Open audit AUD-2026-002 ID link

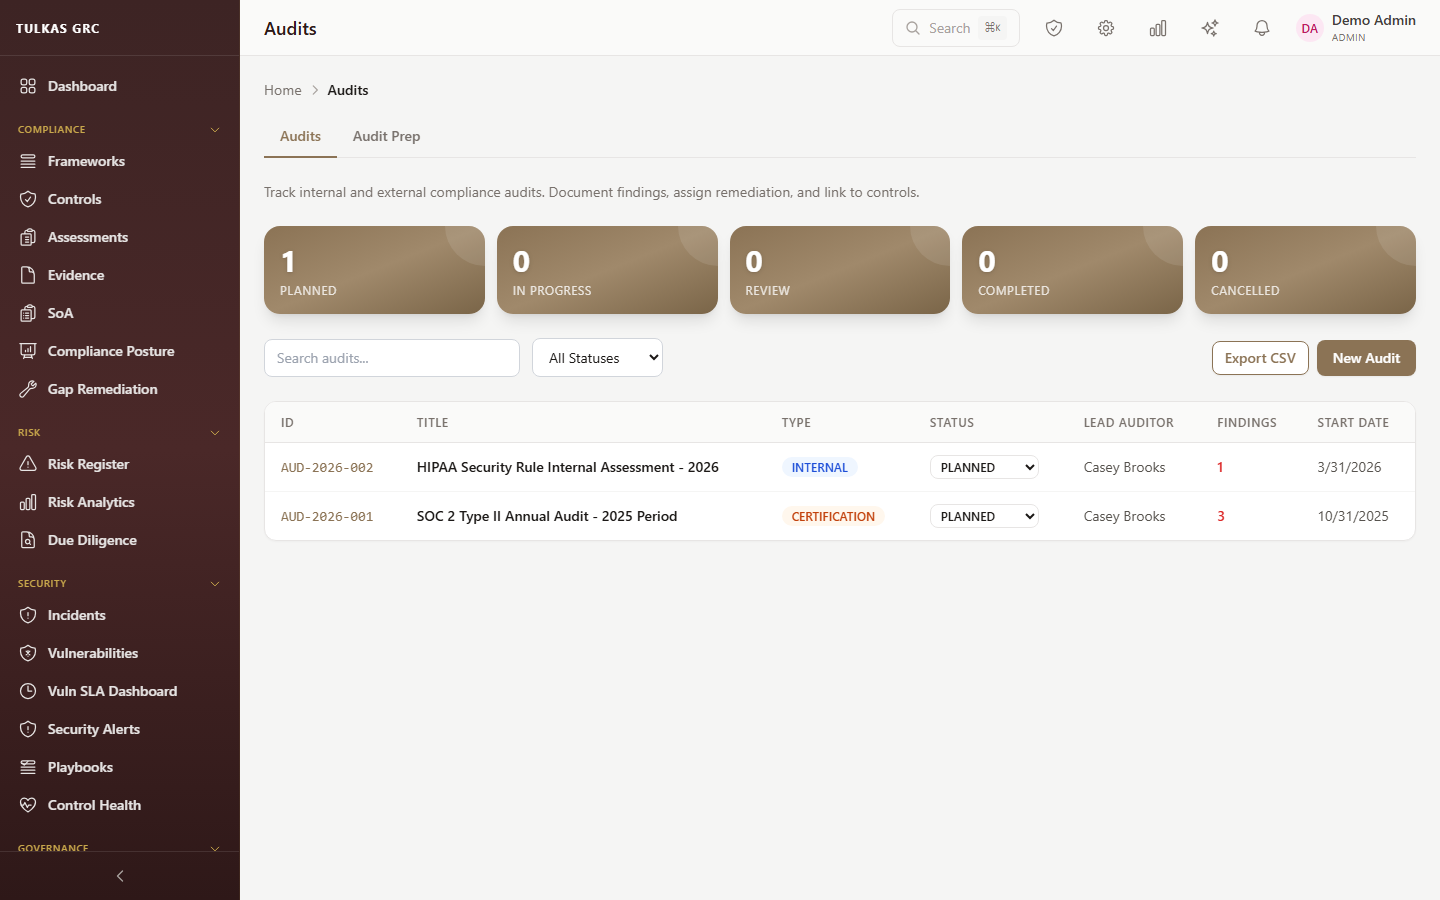327,467
